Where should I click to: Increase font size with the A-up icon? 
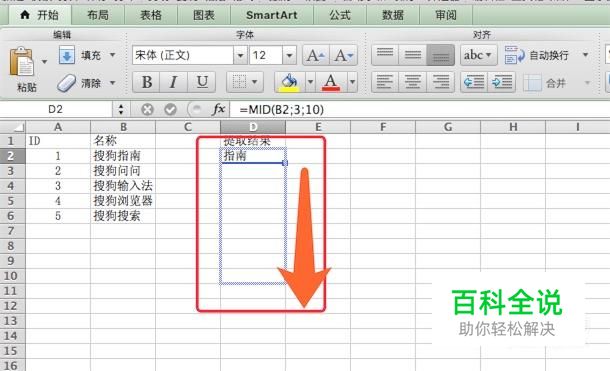(316, 55)
